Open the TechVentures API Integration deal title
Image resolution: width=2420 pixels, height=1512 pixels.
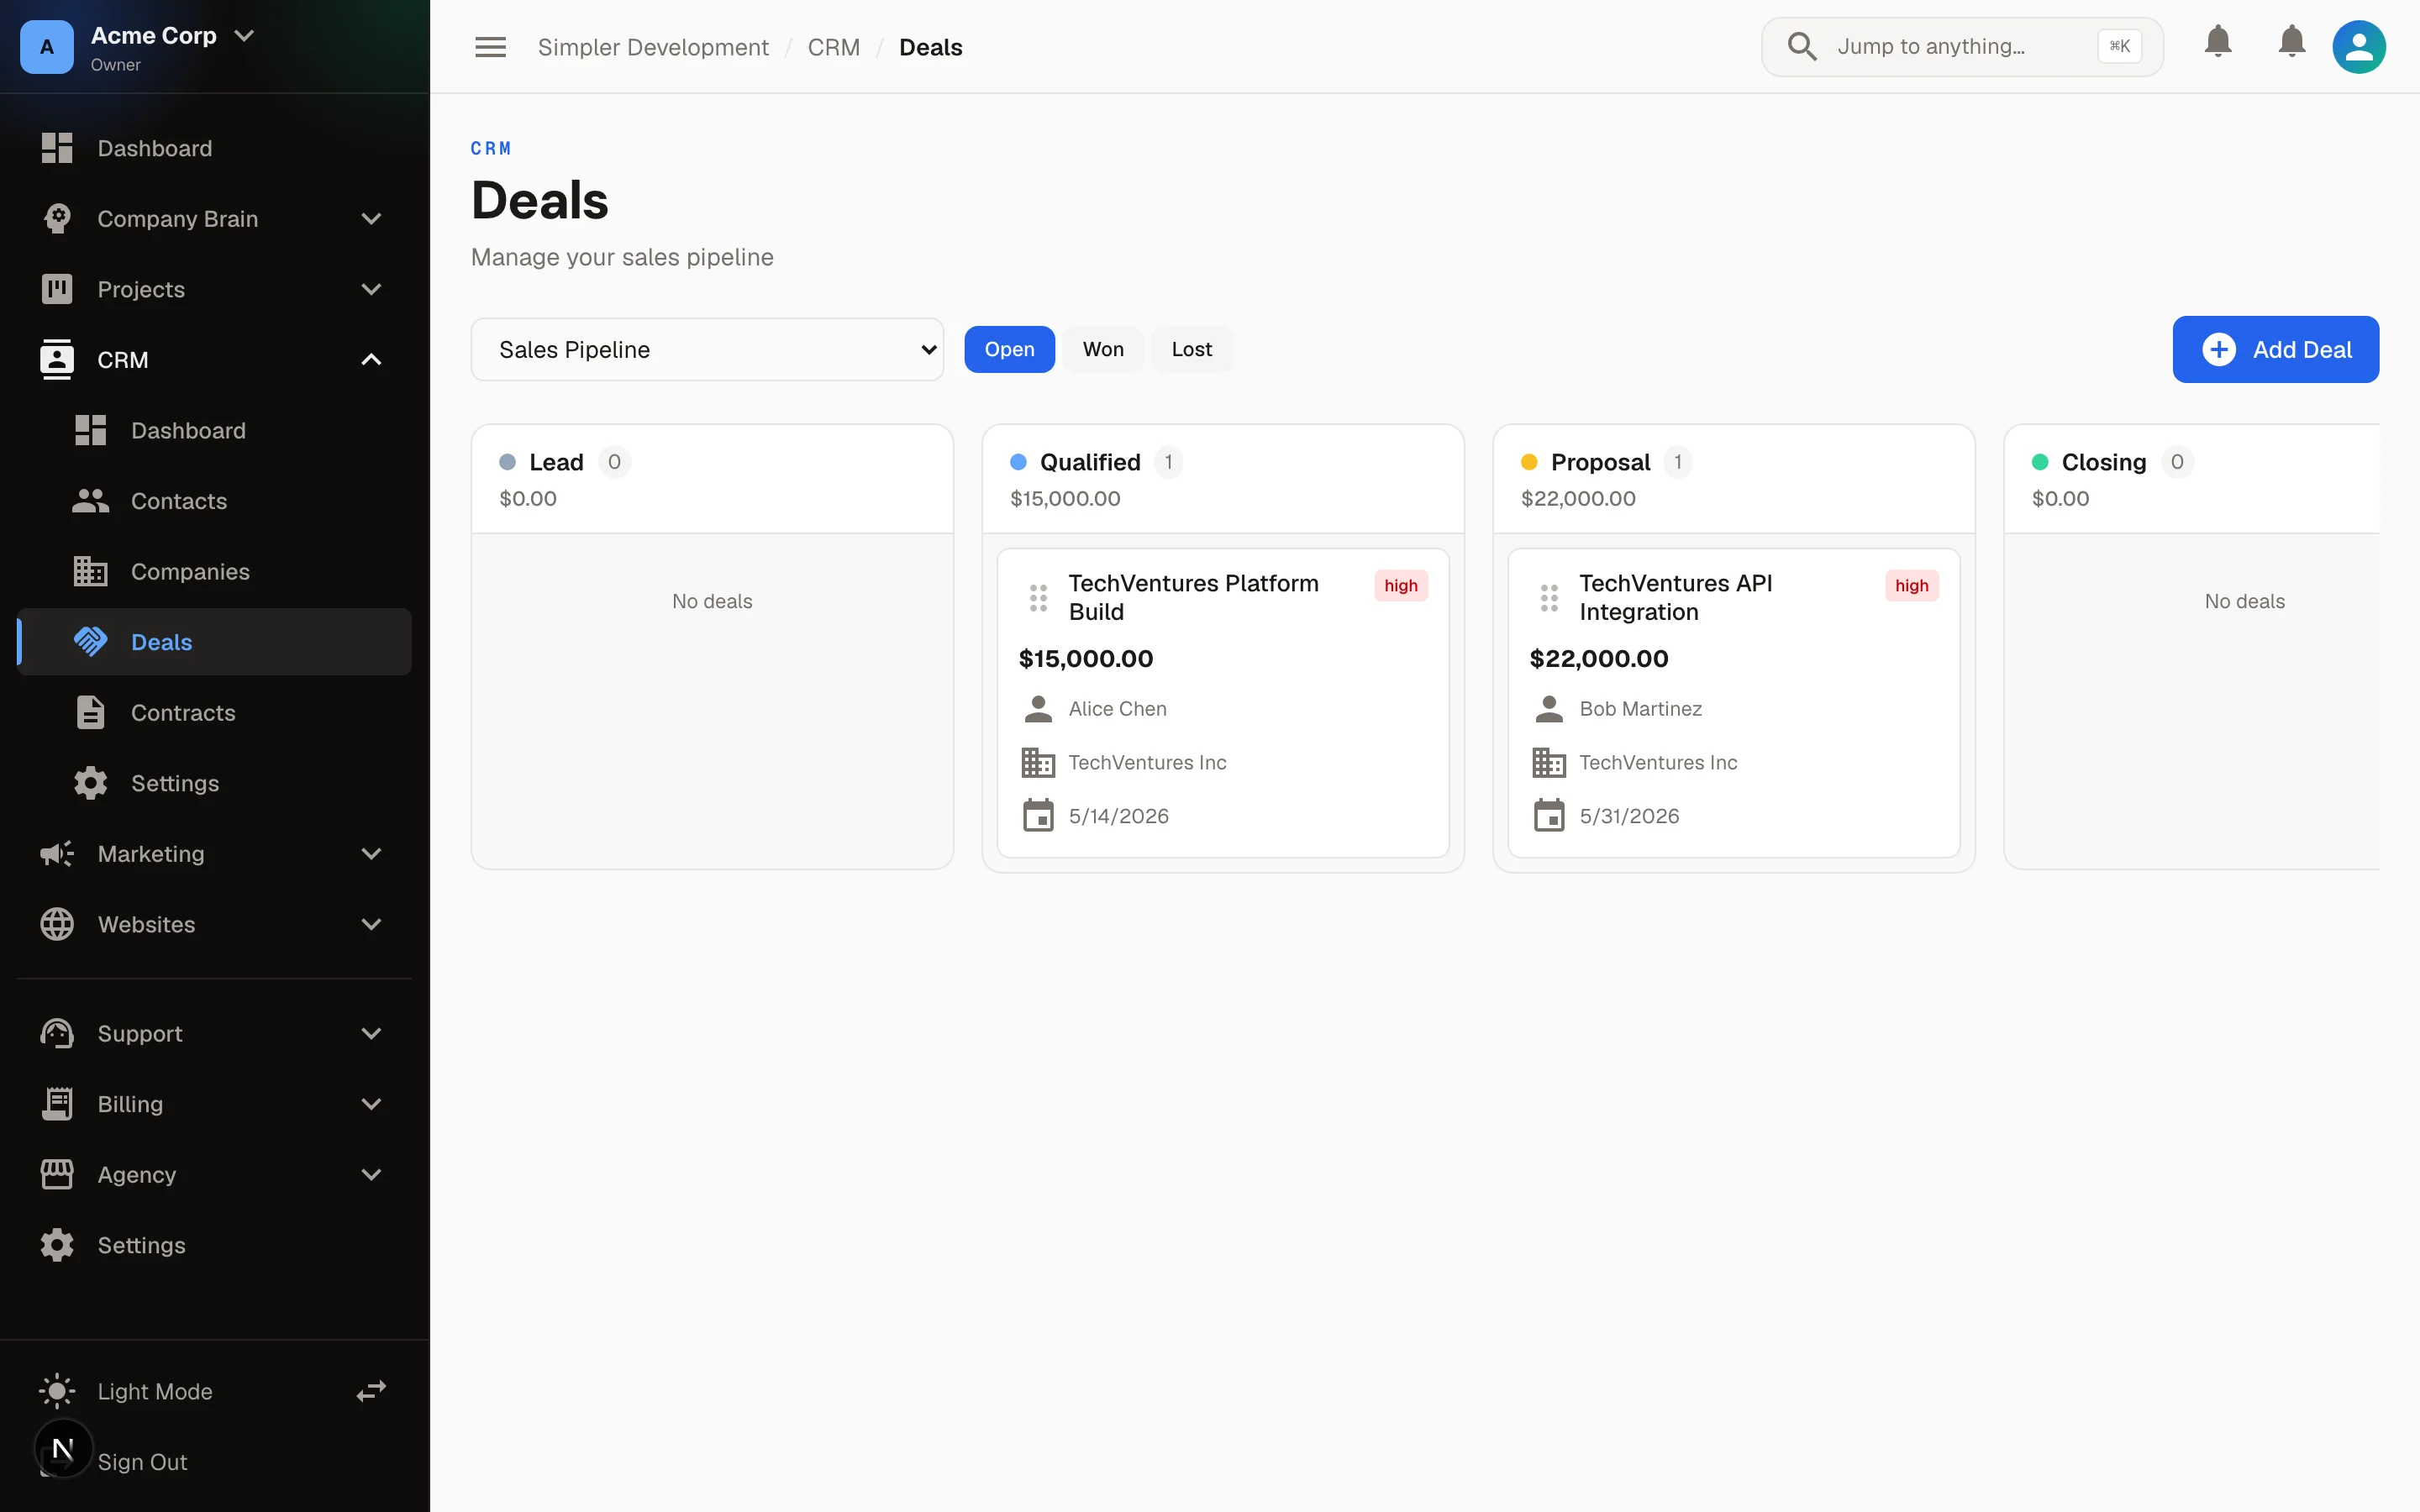tap(1675, 597)
